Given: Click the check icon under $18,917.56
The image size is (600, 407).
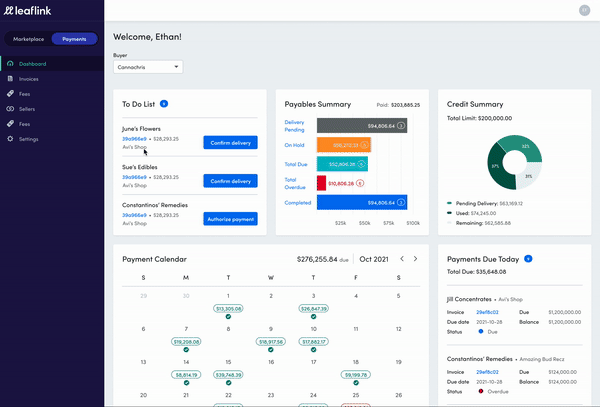Looking at the screenshot, I should 271,350.
